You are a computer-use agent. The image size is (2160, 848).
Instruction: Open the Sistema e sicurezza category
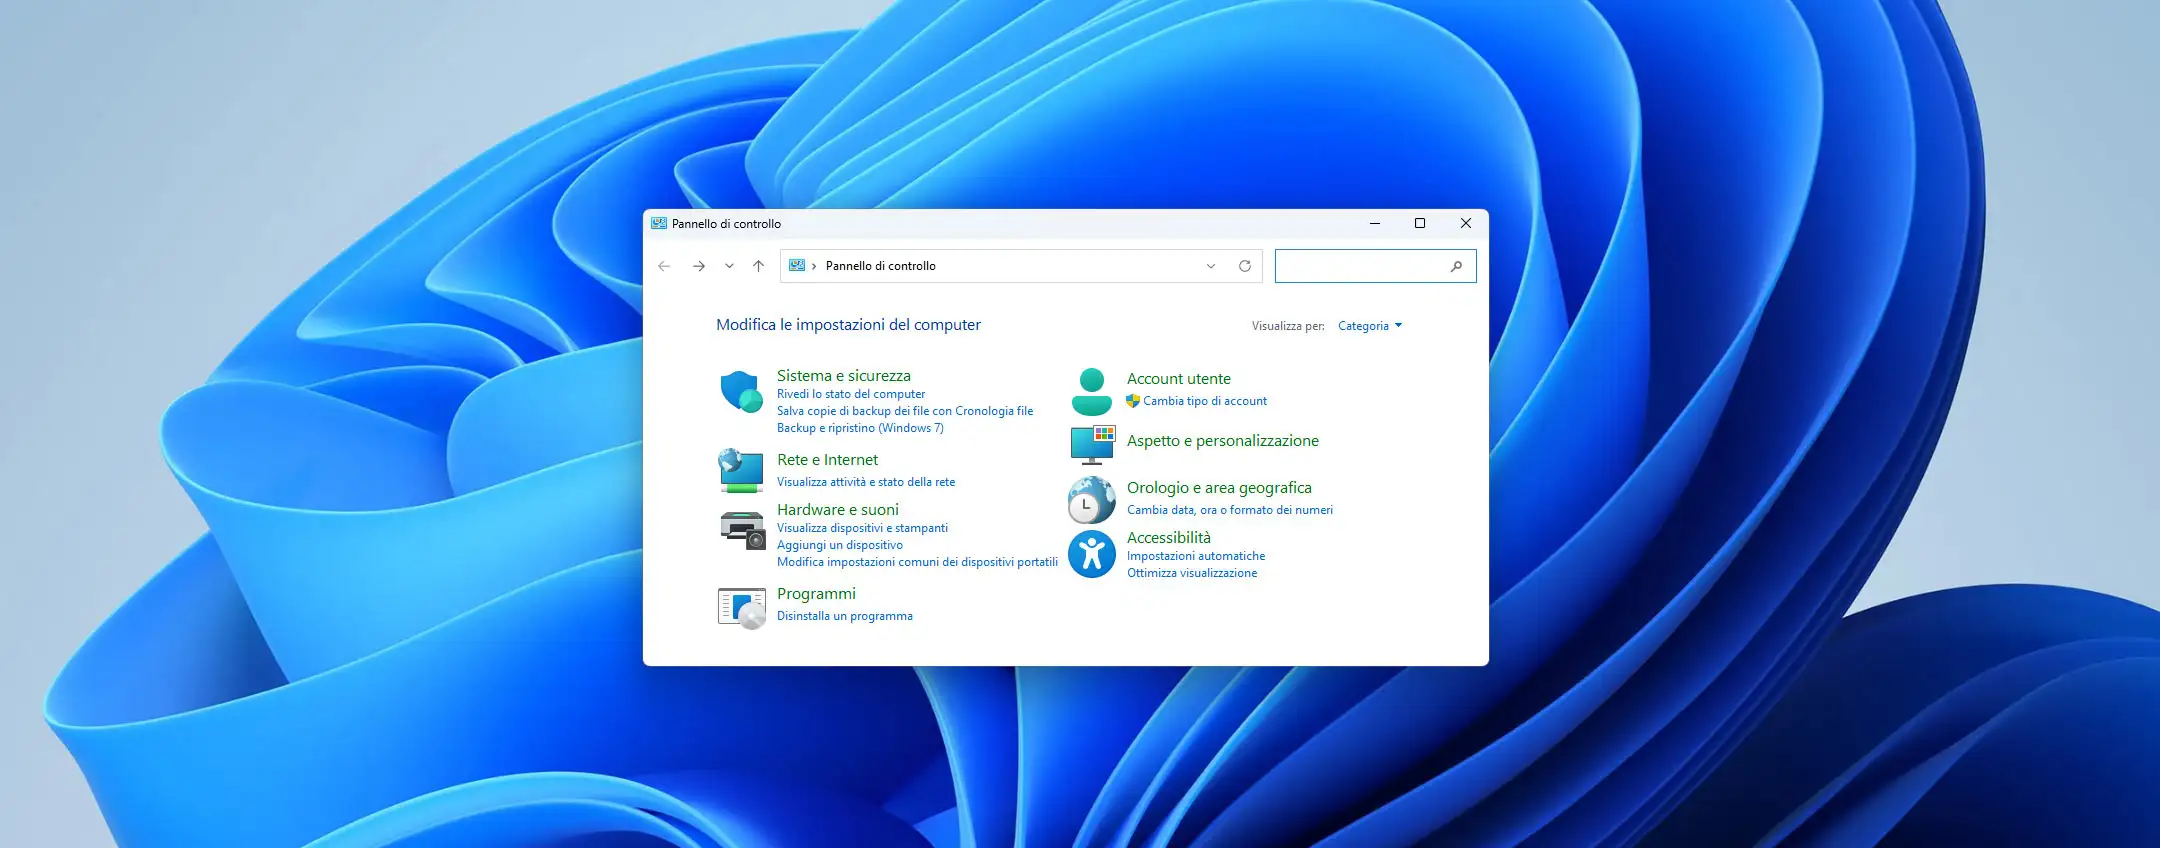click(x=844, y=376)
